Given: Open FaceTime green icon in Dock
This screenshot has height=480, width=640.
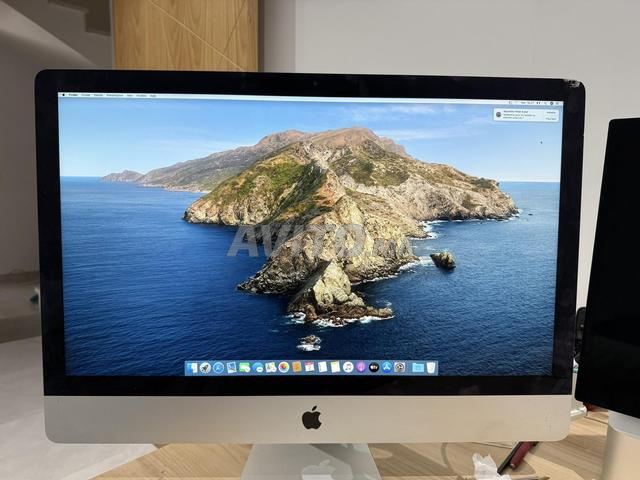Looking at the screenshot, I should coord(244,367).
